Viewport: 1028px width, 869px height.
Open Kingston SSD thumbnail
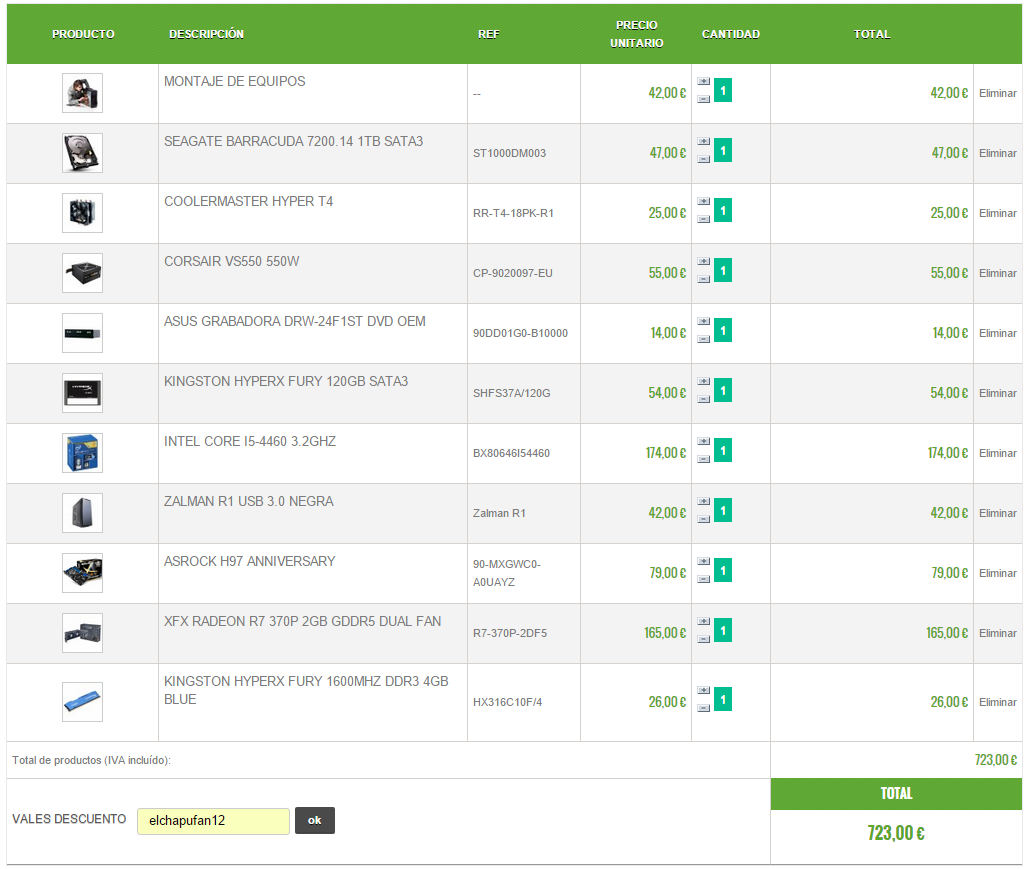[83, 393]
